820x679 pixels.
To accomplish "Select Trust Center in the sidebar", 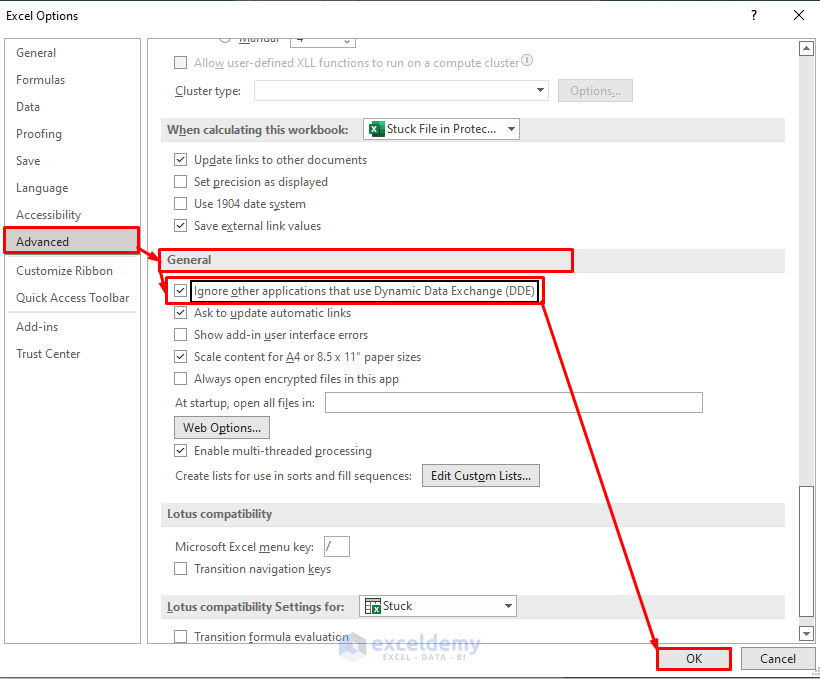I will (x=47, y=353).
